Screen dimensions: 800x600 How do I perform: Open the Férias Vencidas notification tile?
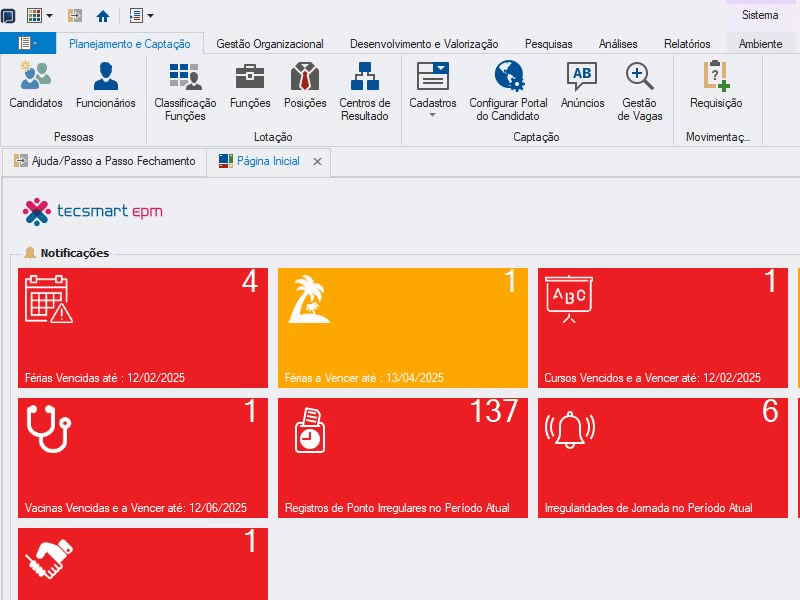[143, 328]
